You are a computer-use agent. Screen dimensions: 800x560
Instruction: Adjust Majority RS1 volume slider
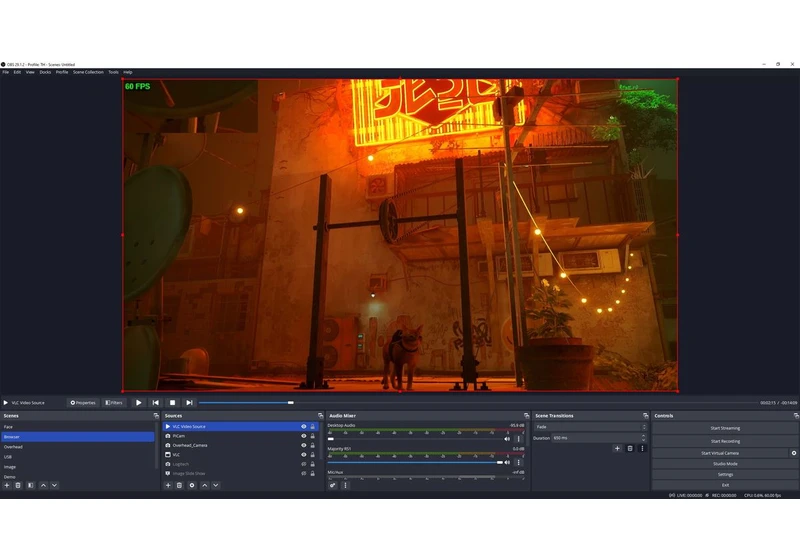(415, 463)
